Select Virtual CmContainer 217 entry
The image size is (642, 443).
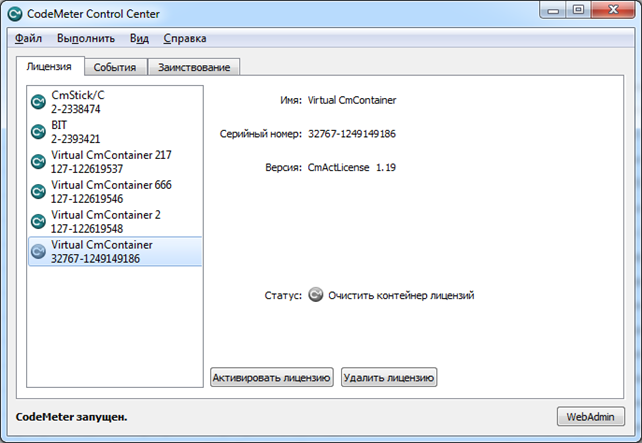115,161
